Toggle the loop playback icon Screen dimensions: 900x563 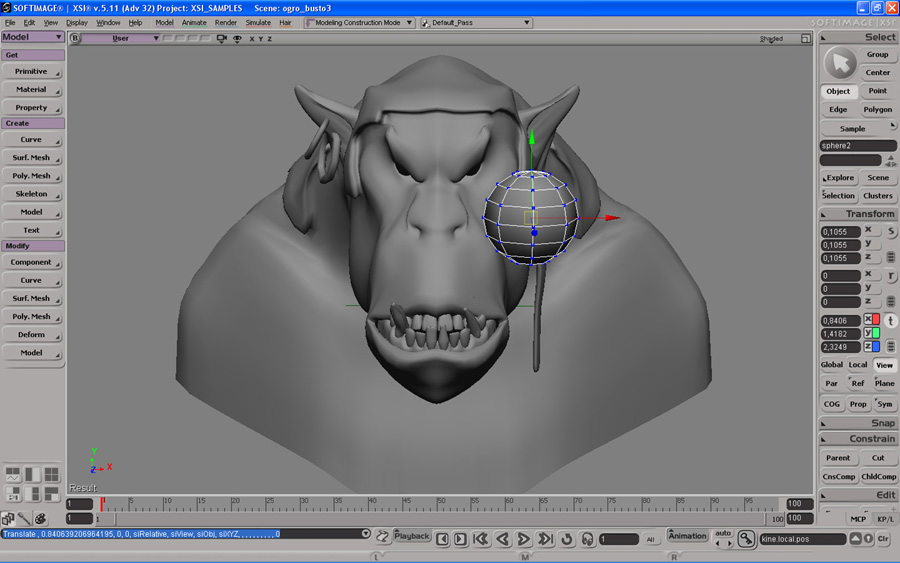click(x=567, y=539)
